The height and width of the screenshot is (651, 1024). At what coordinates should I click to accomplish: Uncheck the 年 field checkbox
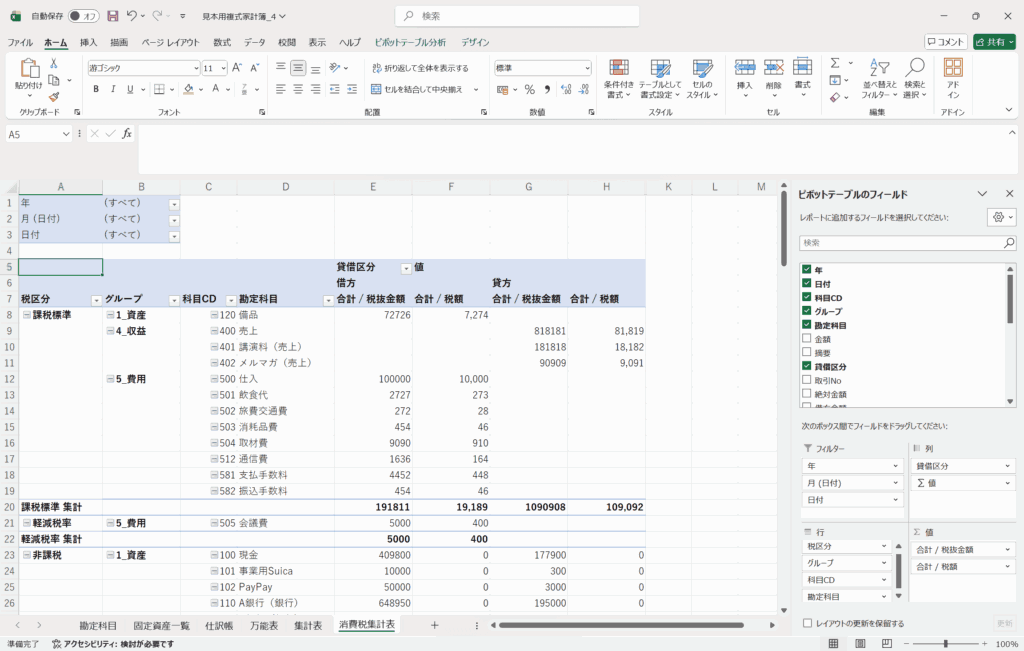[807, 270]
